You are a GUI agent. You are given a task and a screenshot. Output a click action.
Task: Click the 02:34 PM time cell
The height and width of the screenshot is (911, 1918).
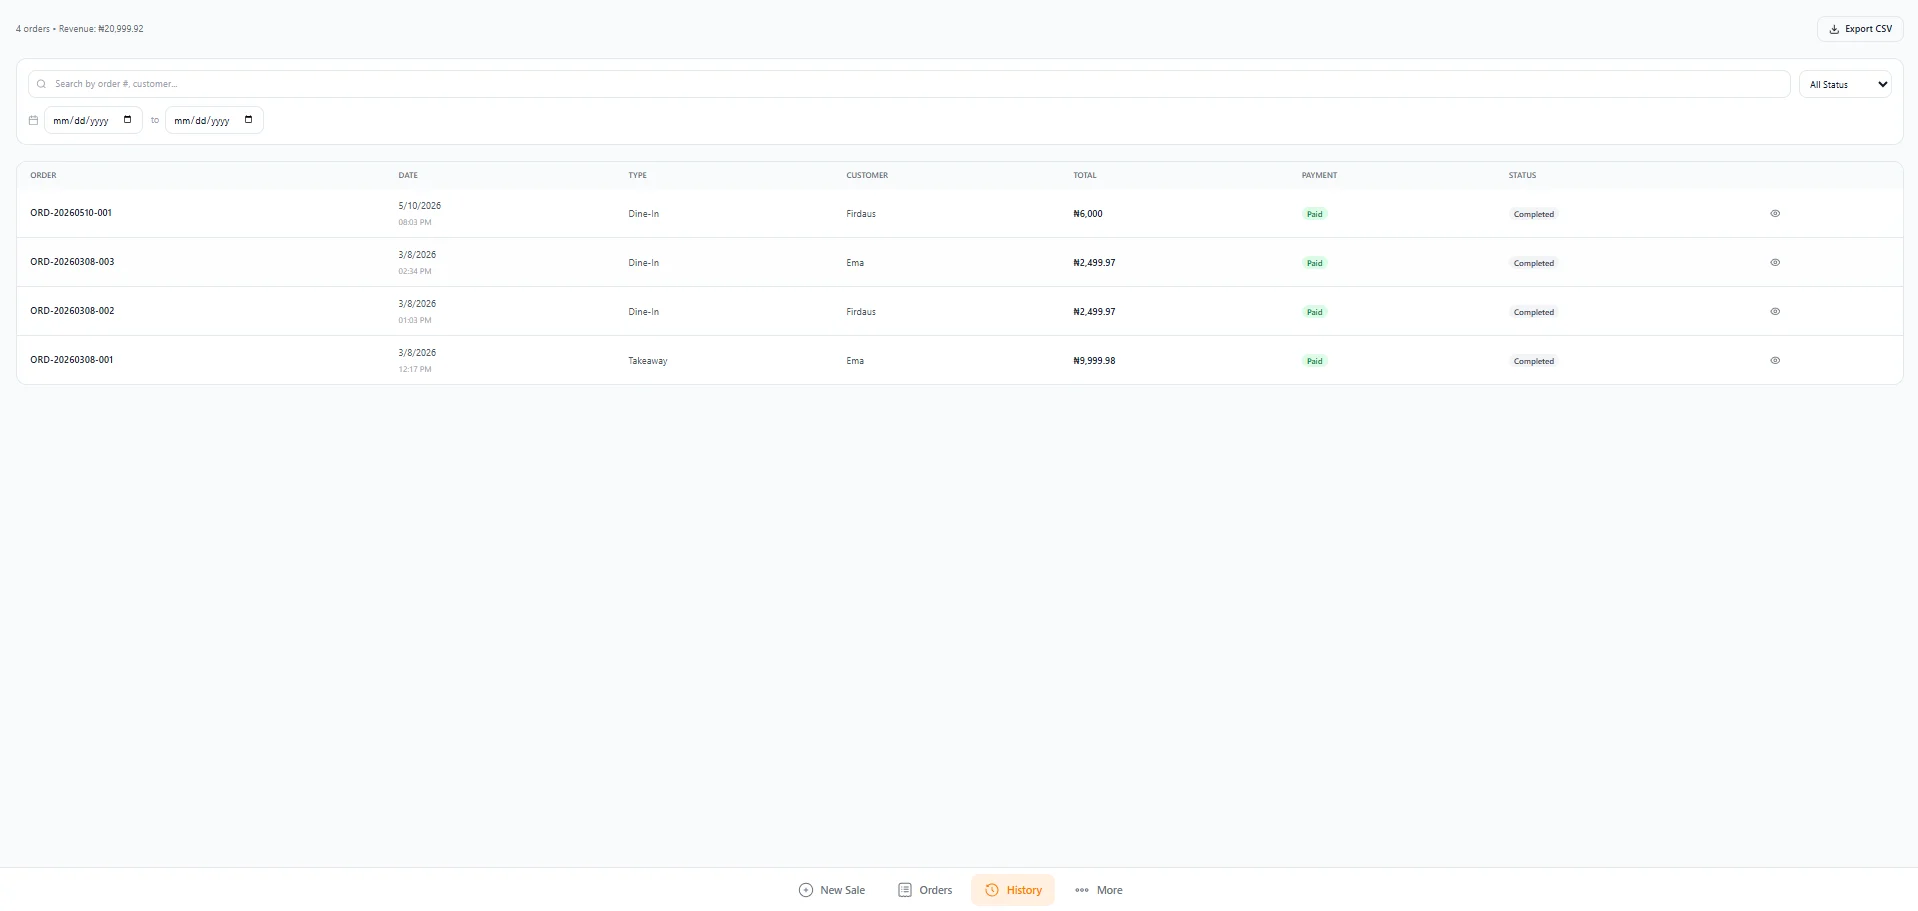pos(415,271)
